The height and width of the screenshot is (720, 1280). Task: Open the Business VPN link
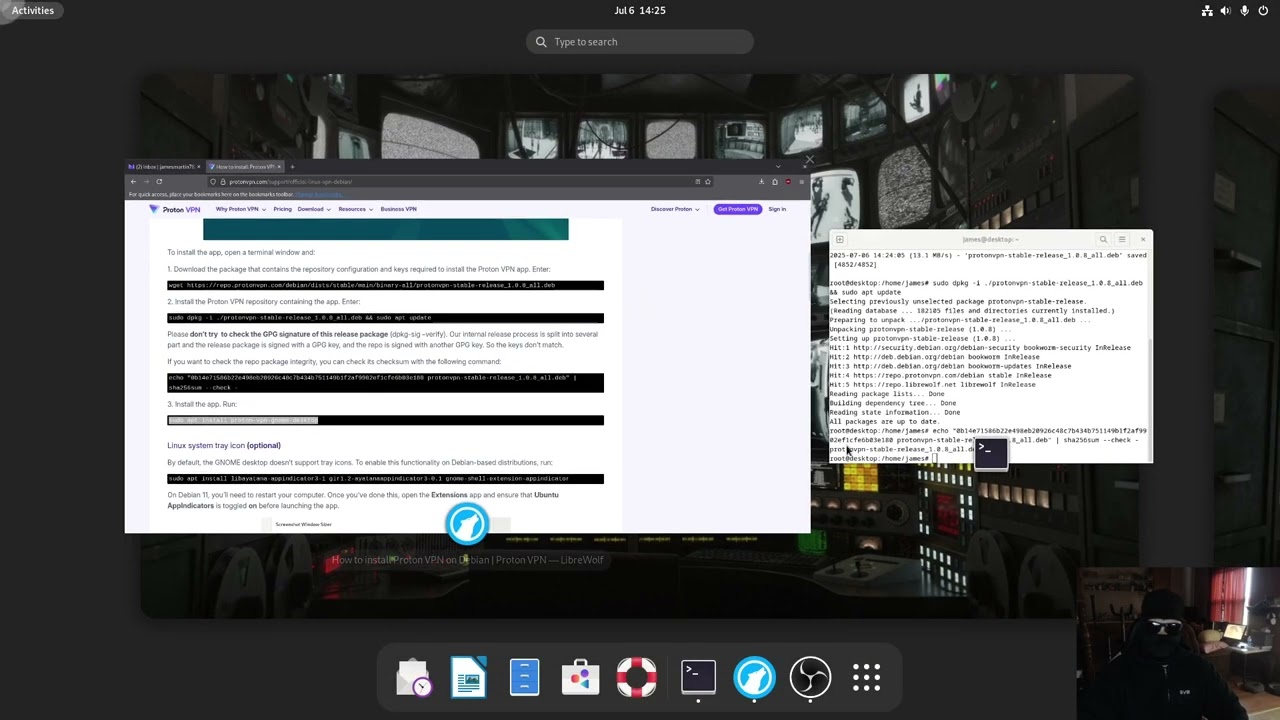point(398,209)
